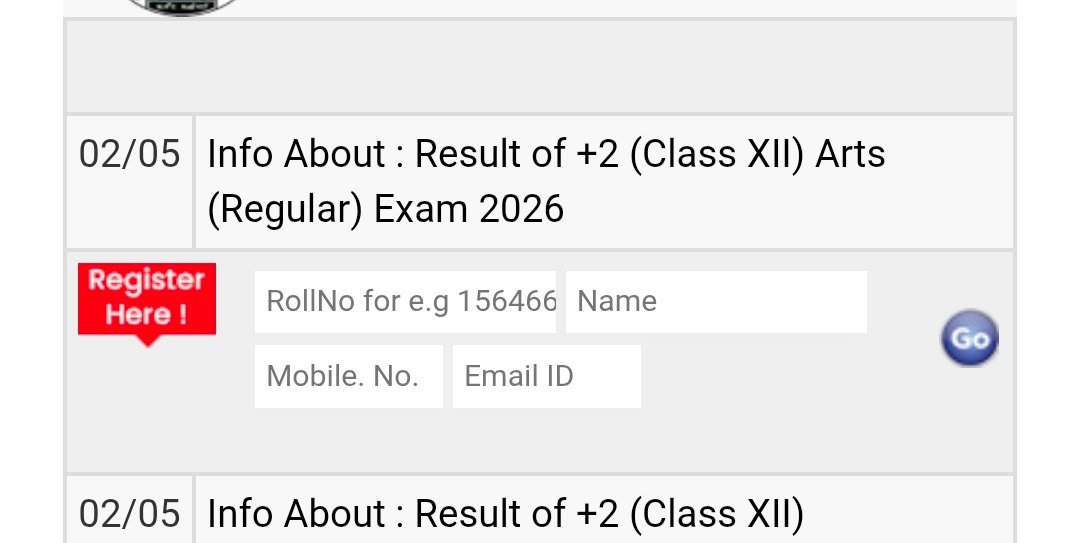Image resolution: width=1080 pixels, height=543 pixels.
Task: Click the gap between Name field and Go
Action: pos(904,302)
